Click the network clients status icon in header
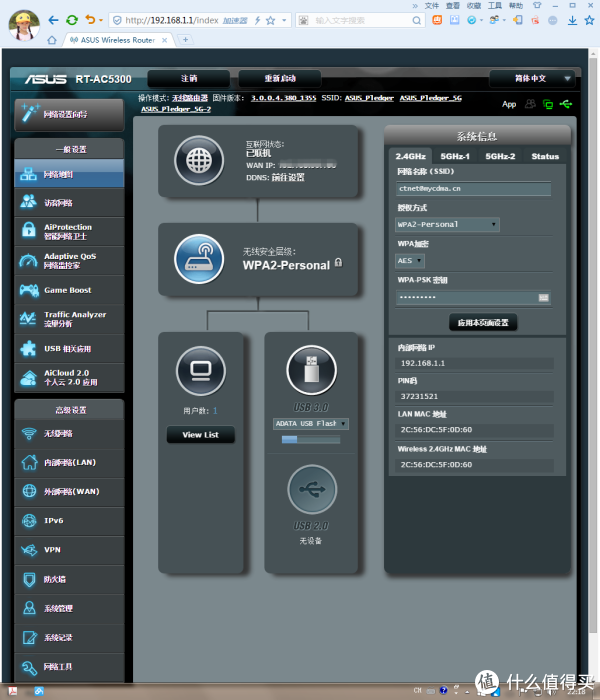The image size is (600, 700). pyautogui.click(x=548, y=104)
